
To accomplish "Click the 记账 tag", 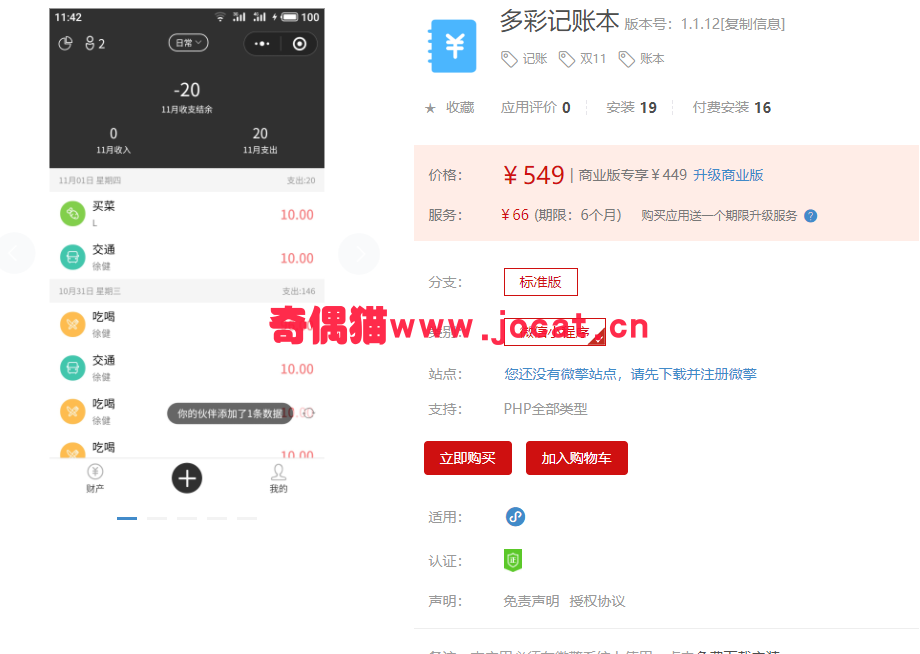I will 524,59.
